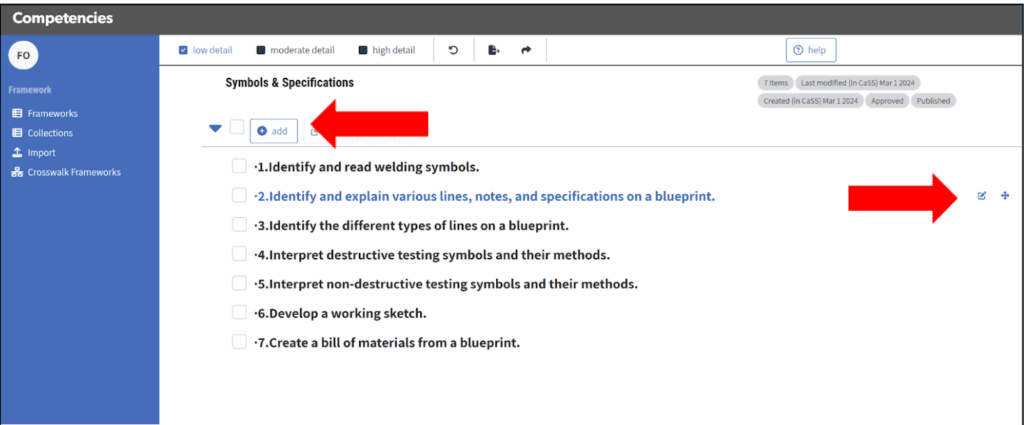Click the Import upload icon in sidebar
This screenshot has width=1024, height=425.
pyautogui.click(x=17, y=153)
